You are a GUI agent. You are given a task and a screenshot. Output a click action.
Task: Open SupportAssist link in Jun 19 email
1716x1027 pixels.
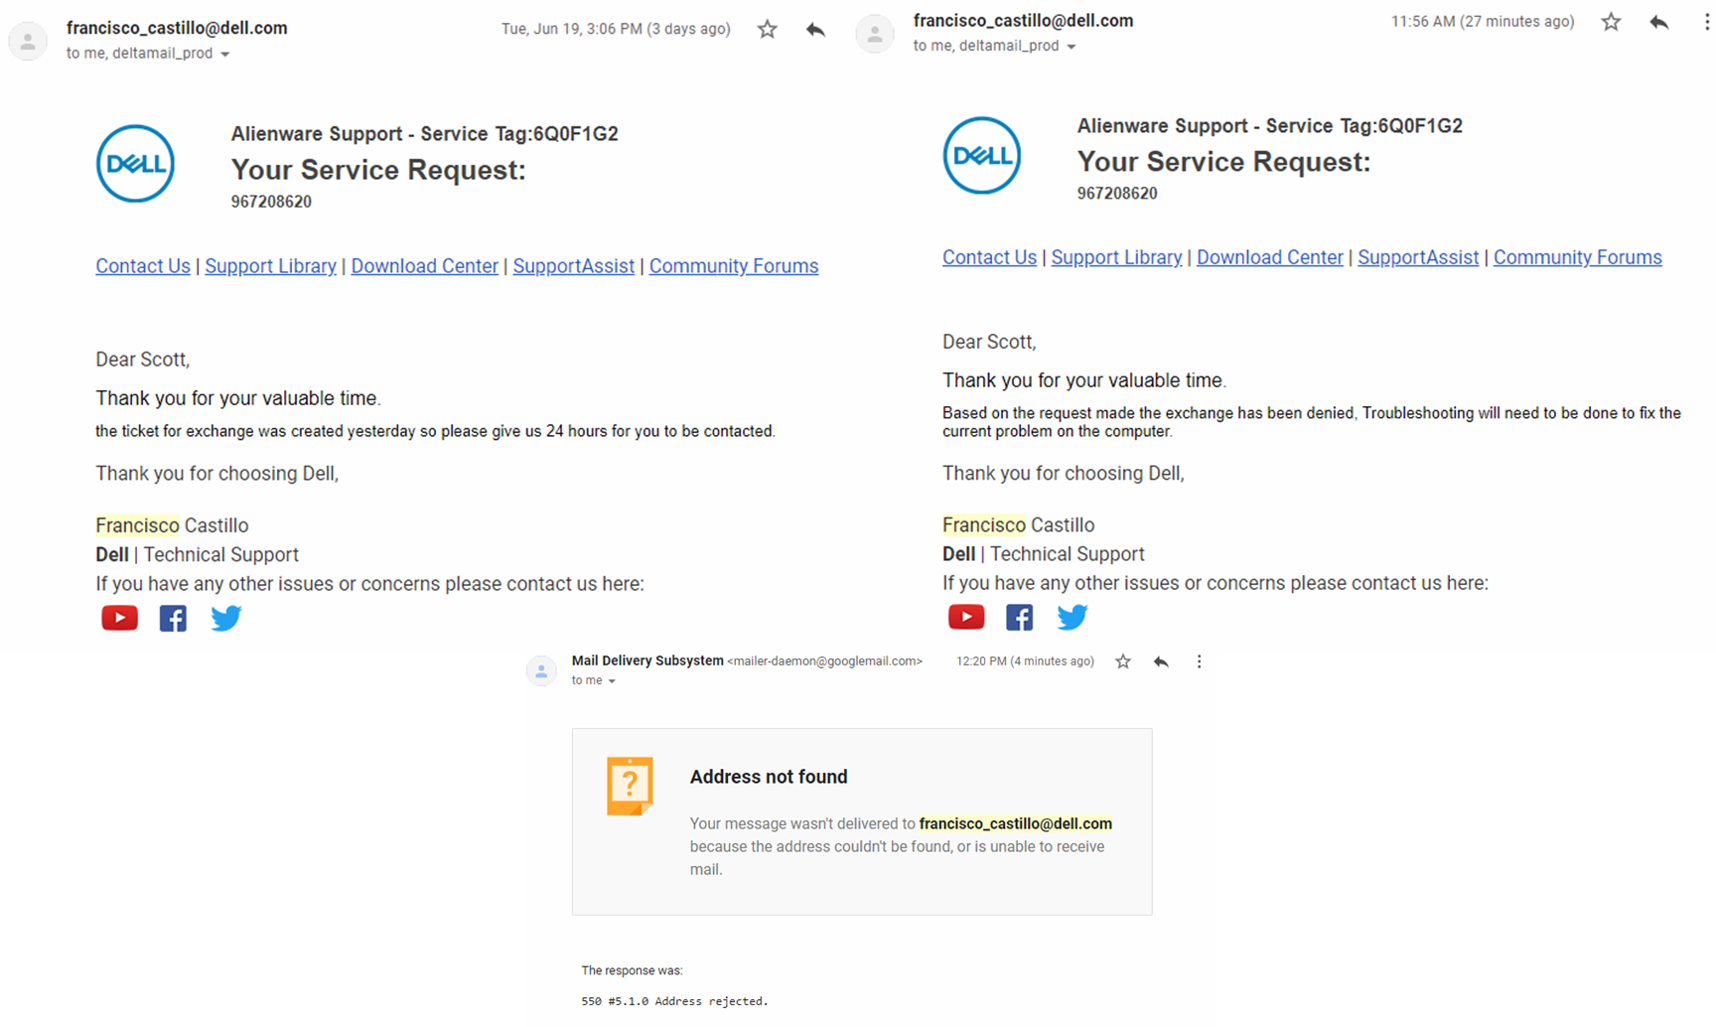pyautogui.click(x=573, y=266)
